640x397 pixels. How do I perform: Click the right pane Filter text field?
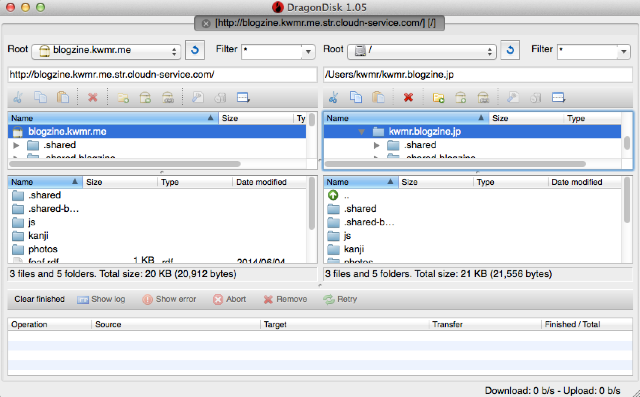click(x=587, y=51)
